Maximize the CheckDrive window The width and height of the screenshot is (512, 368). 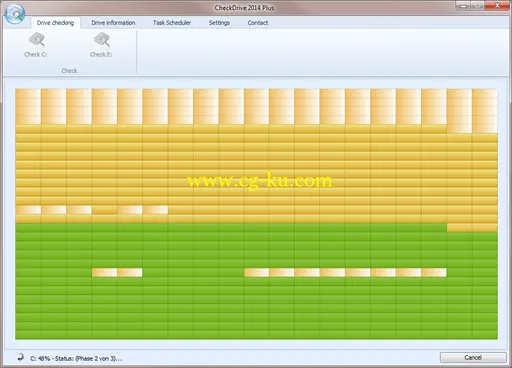[x=477, y=6]
